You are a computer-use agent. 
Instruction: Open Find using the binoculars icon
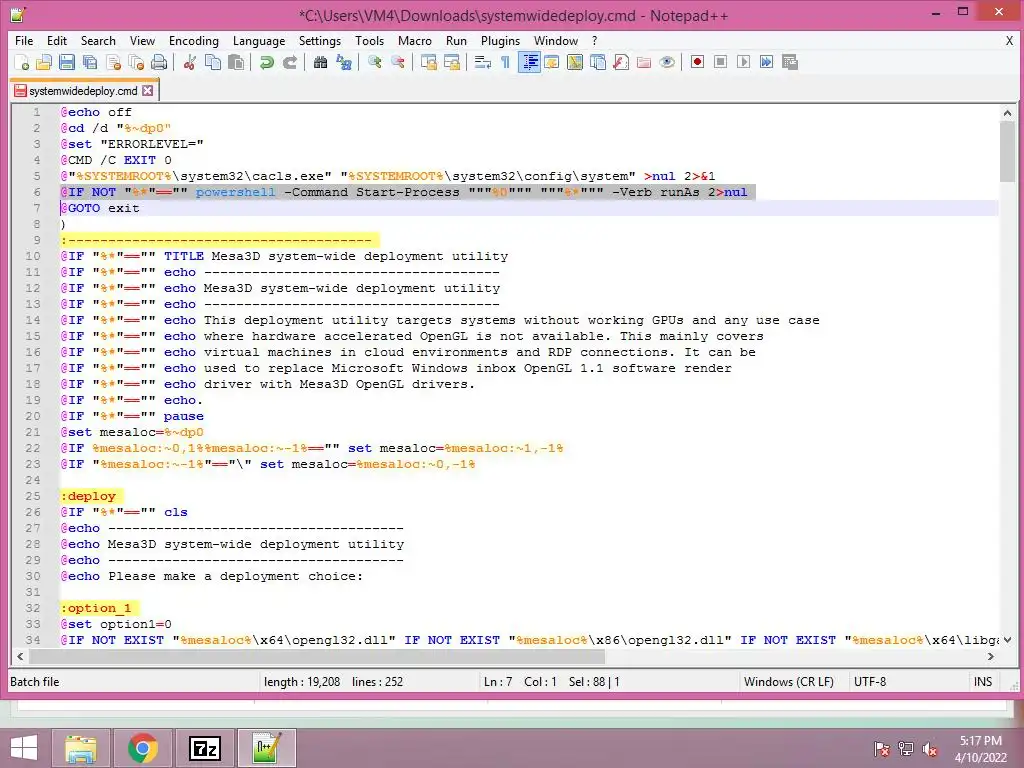pos(320,62)
